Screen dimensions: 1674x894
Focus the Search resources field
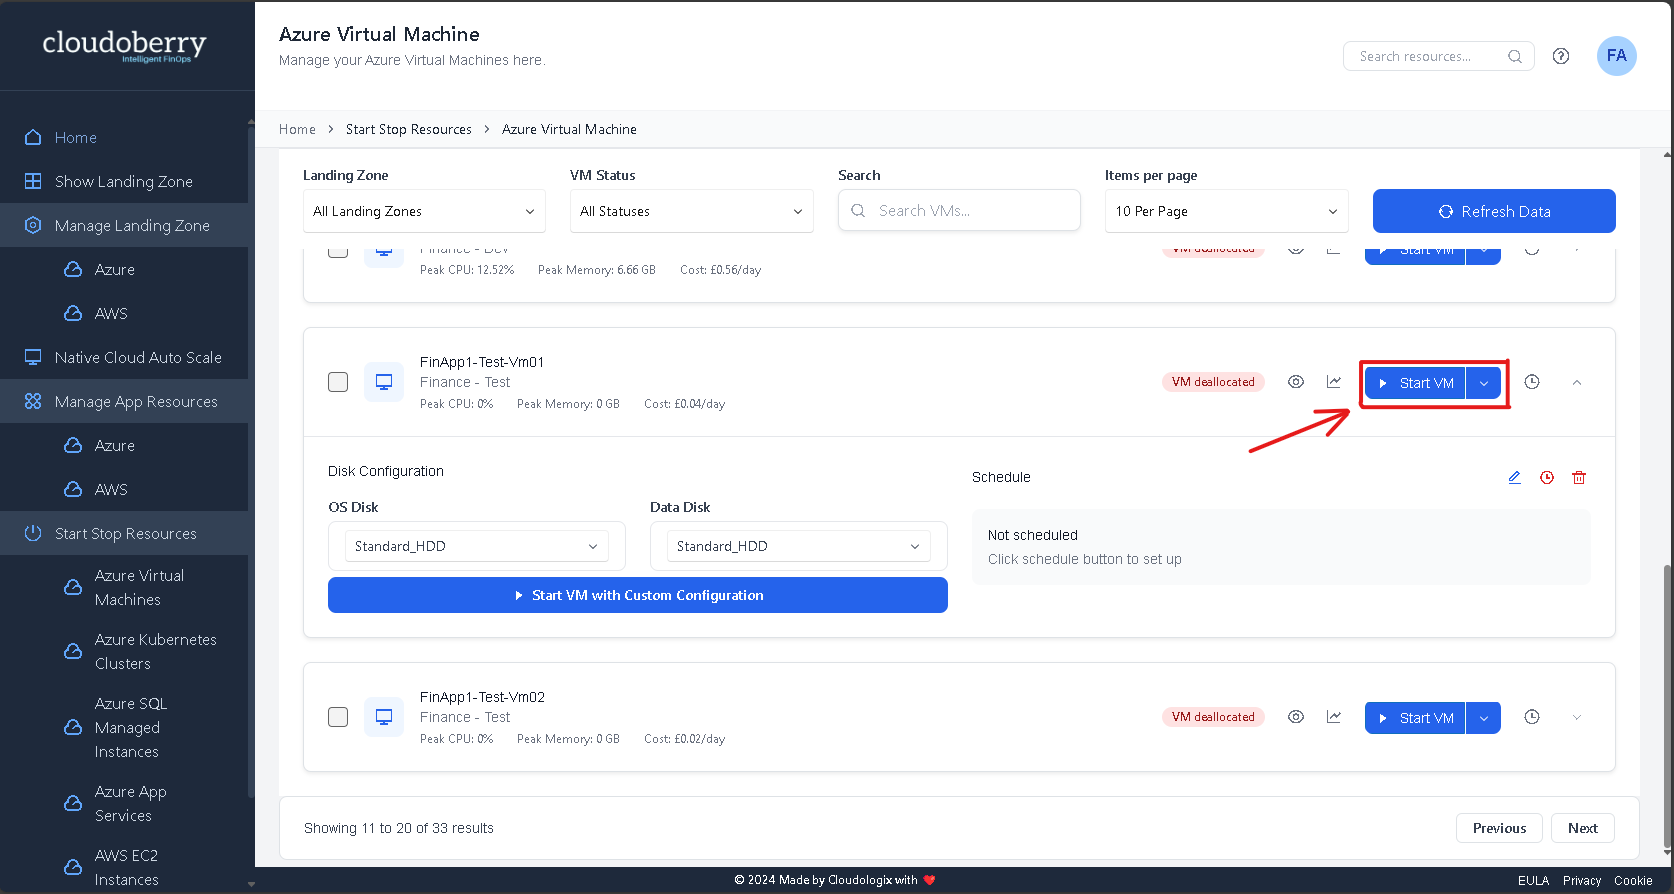1438,56
